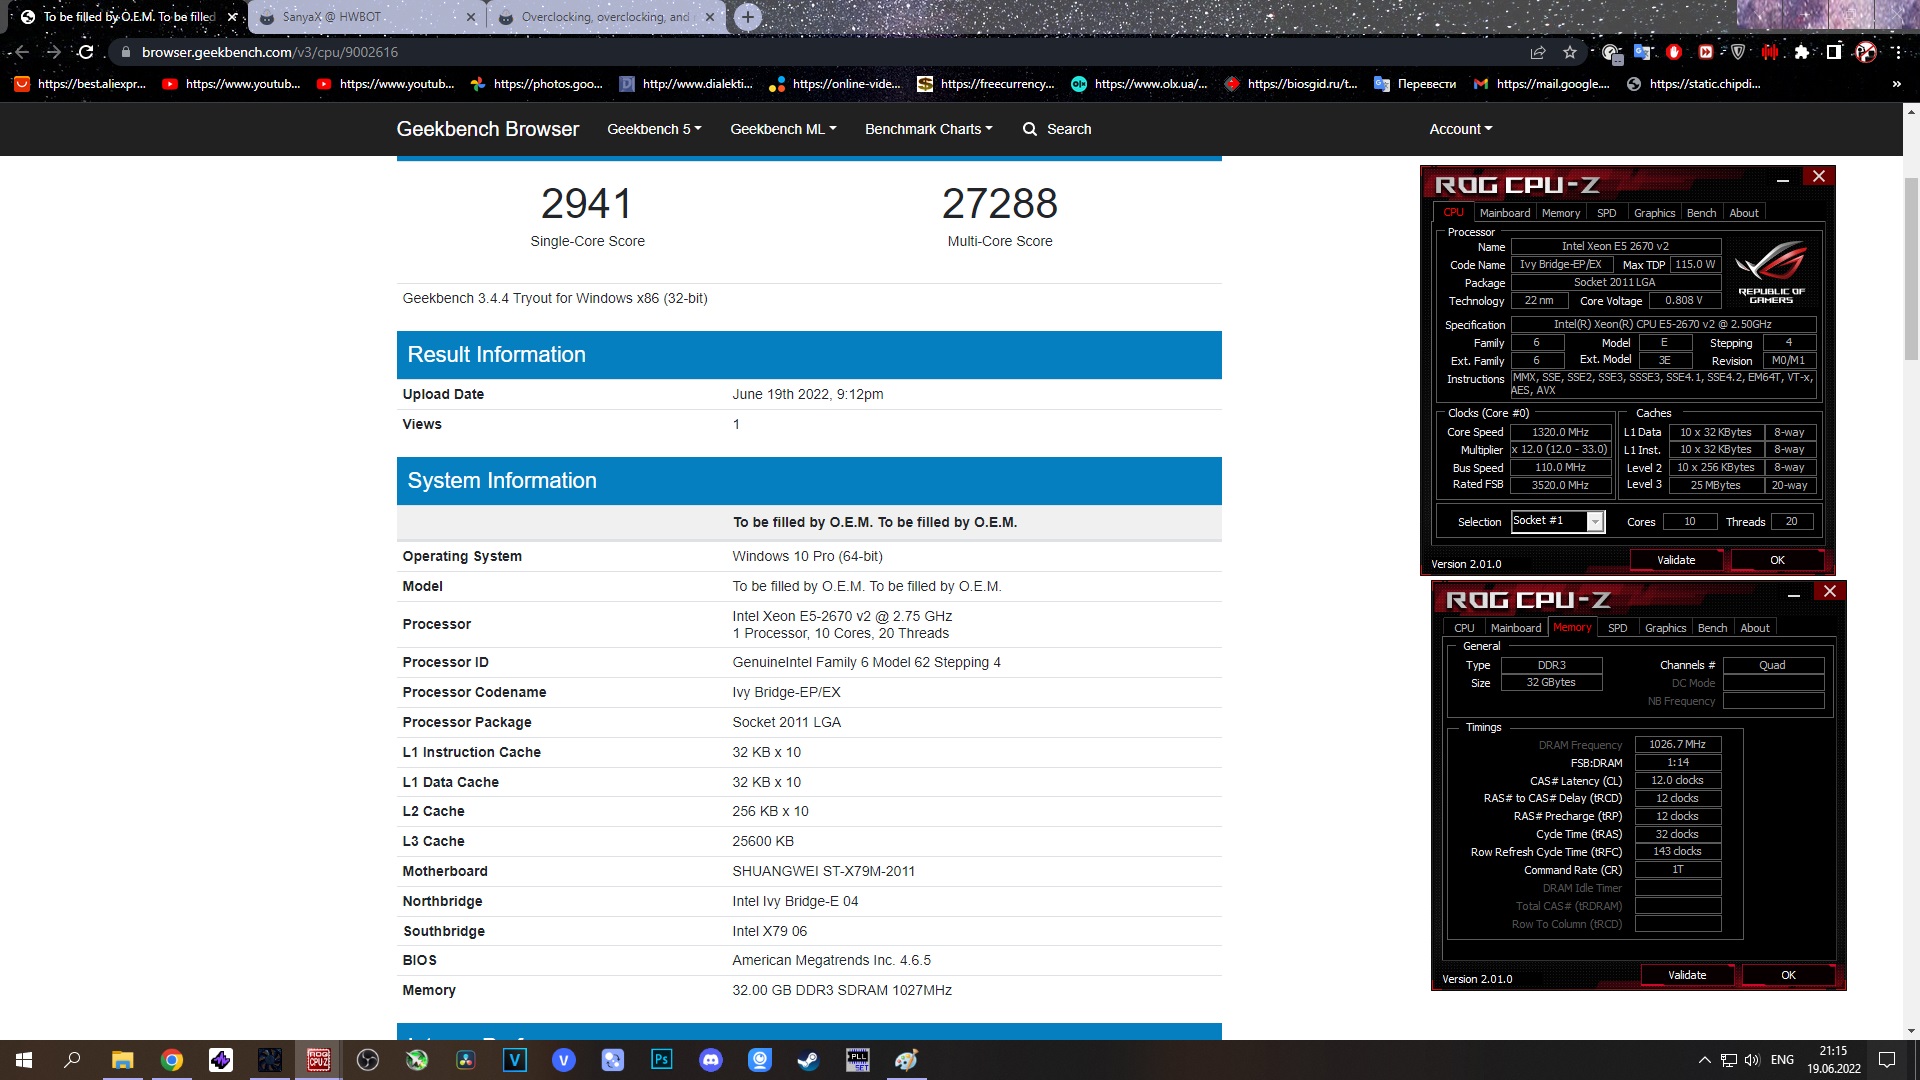Viewport: 1920px width, 1080px height.
Task: Bookmark this page with the star icon
Action: tap(1570, 52)
